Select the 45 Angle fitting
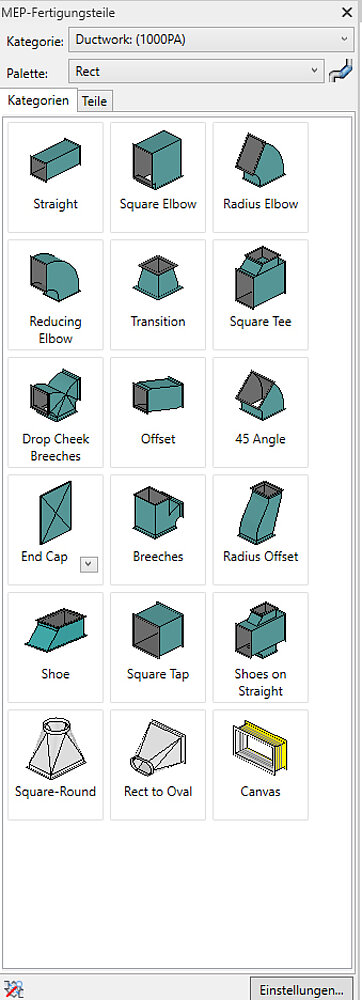The height and width of the screenshot is (1000, 362). (261, 412)
